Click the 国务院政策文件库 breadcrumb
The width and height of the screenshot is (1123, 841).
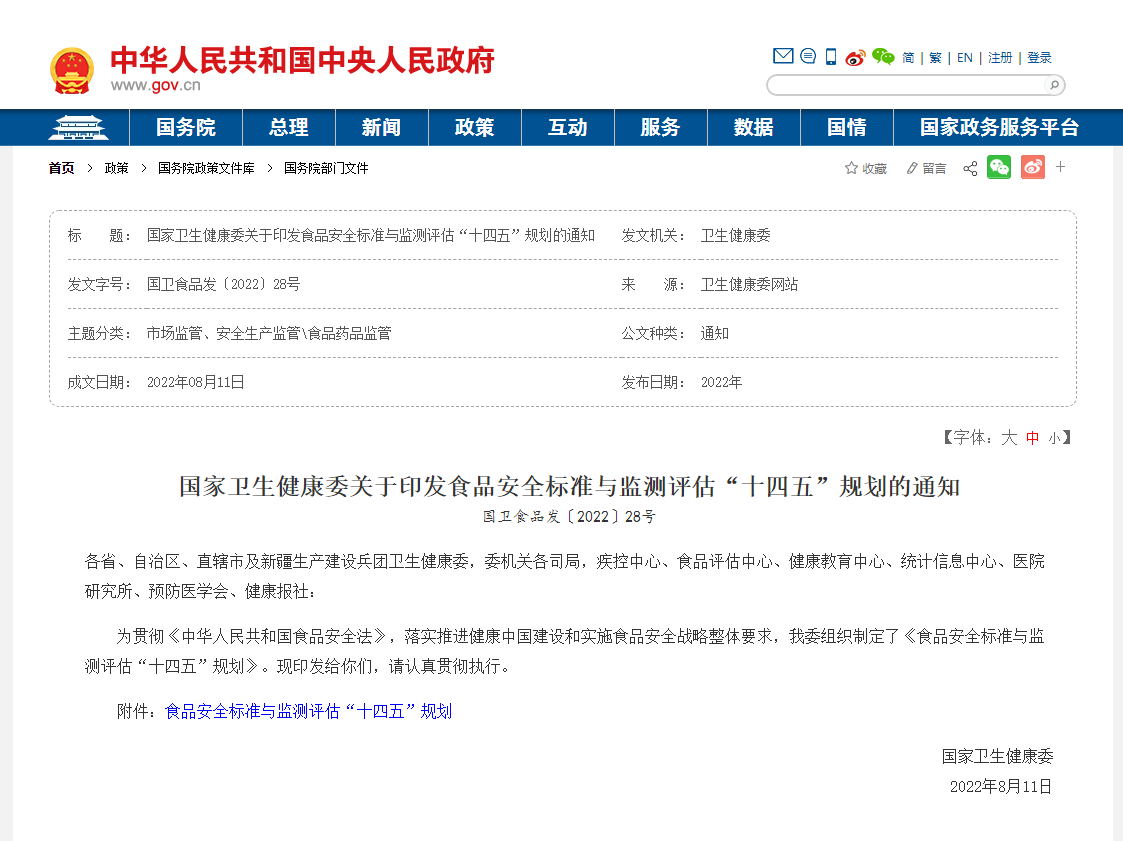(x=206, y=168)
